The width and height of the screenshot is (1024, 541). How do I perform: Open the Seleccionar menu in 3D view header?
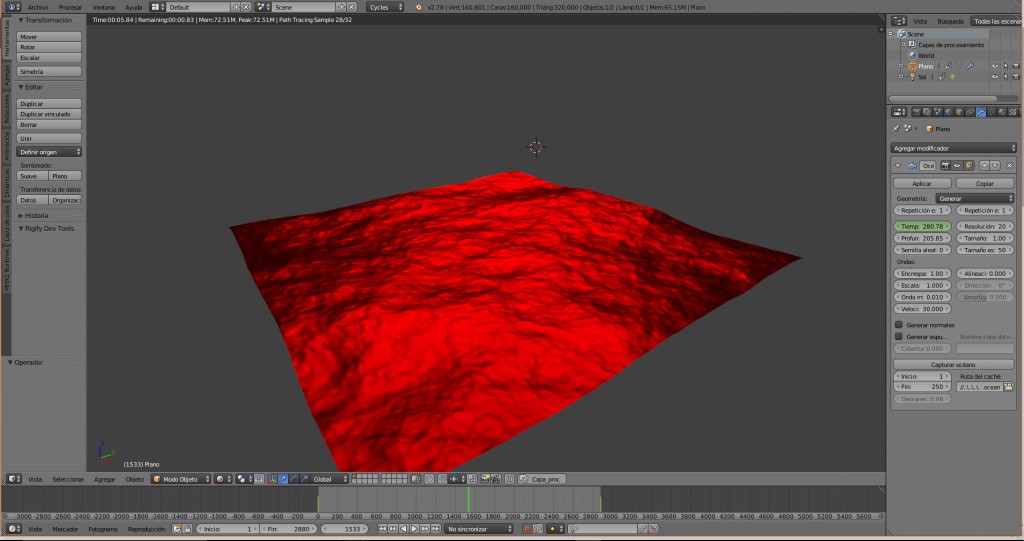pyautogui.click(x=68, y=479)
